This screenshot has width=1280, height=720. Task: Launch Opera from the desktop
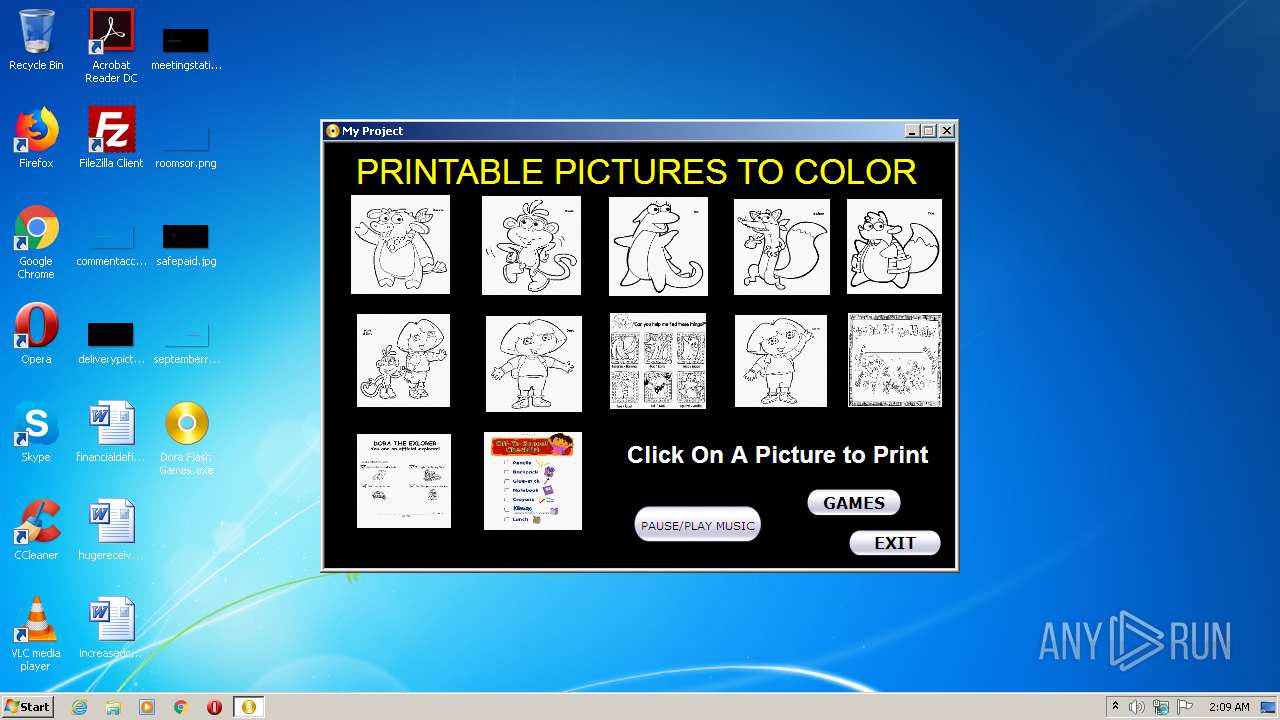pyautogui.click(x=36, y=334)
